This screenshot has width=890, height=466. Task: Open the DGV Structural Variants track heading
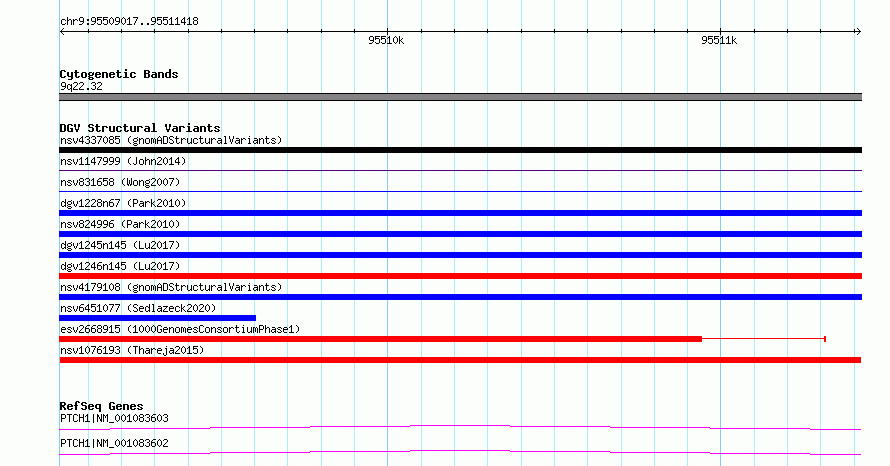140,128
